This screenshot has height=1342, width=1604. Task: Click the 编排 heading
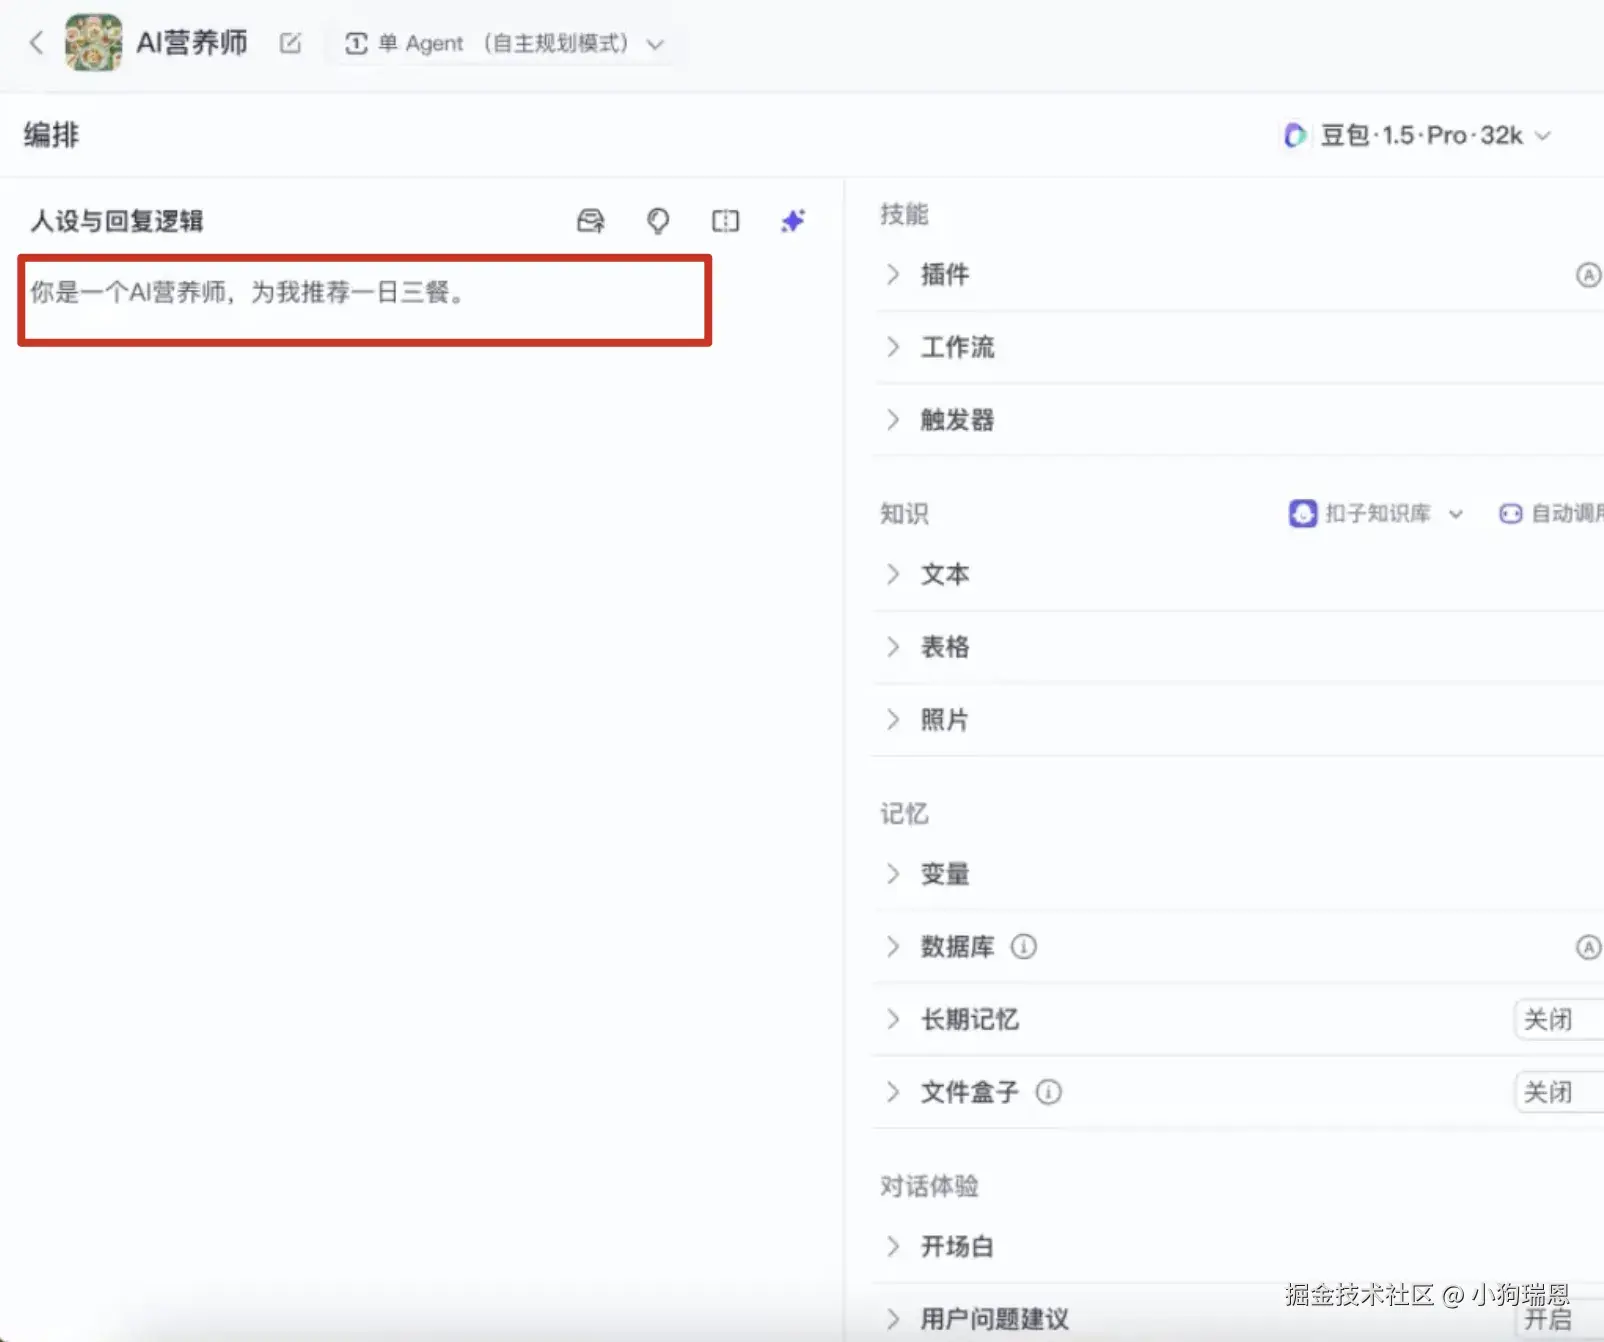(x=51, y=135)
